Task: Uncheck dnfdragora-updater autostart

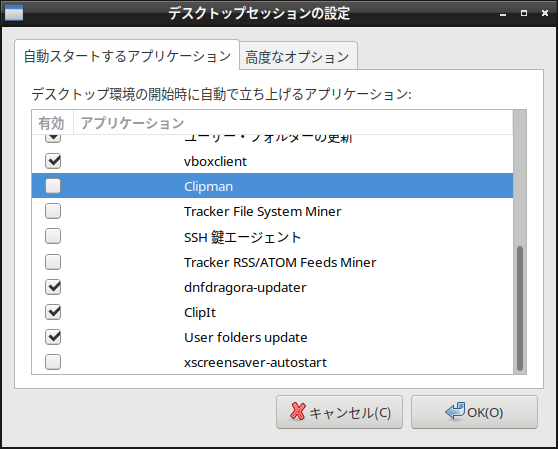Action: coord(53,287)
